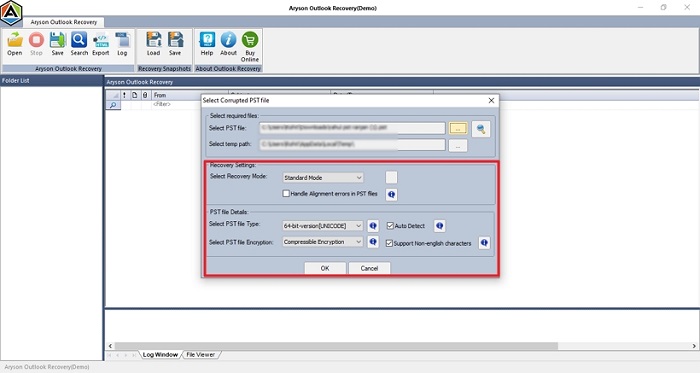The width and height of the screenshot is (700, 373).
Task: Enable Handle Alignment errors in PST files
Action: (x=286, y=194)
